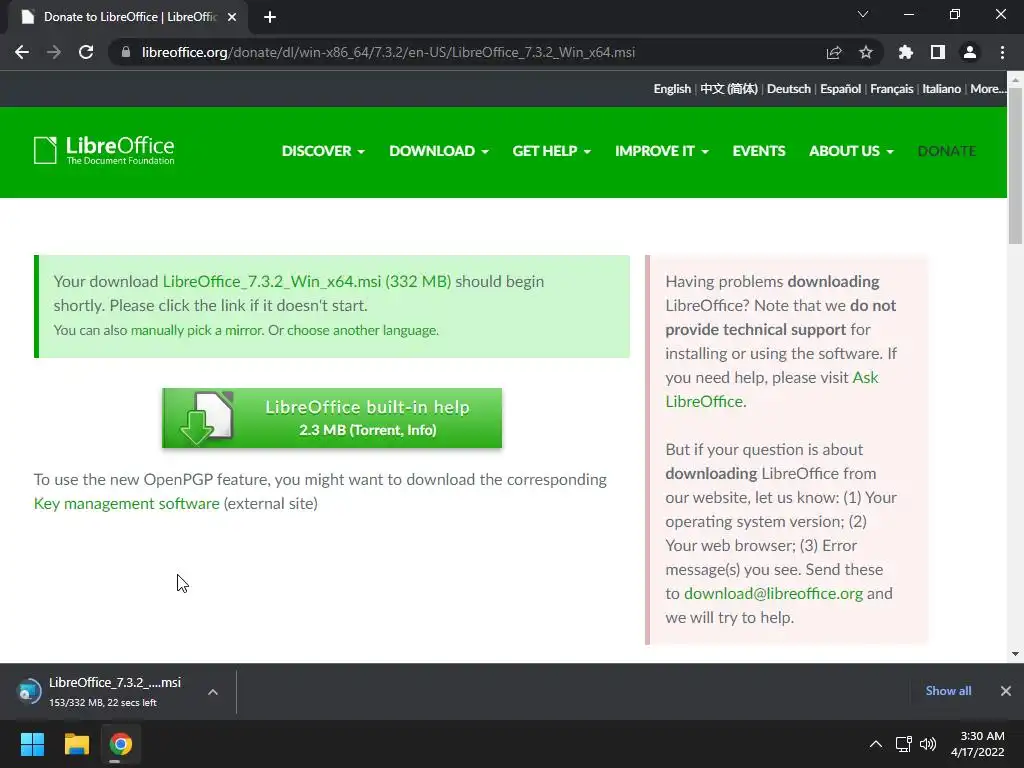Open the clock and date panel
Viewport: 1024px width, 768px height.
pos(978,744)
